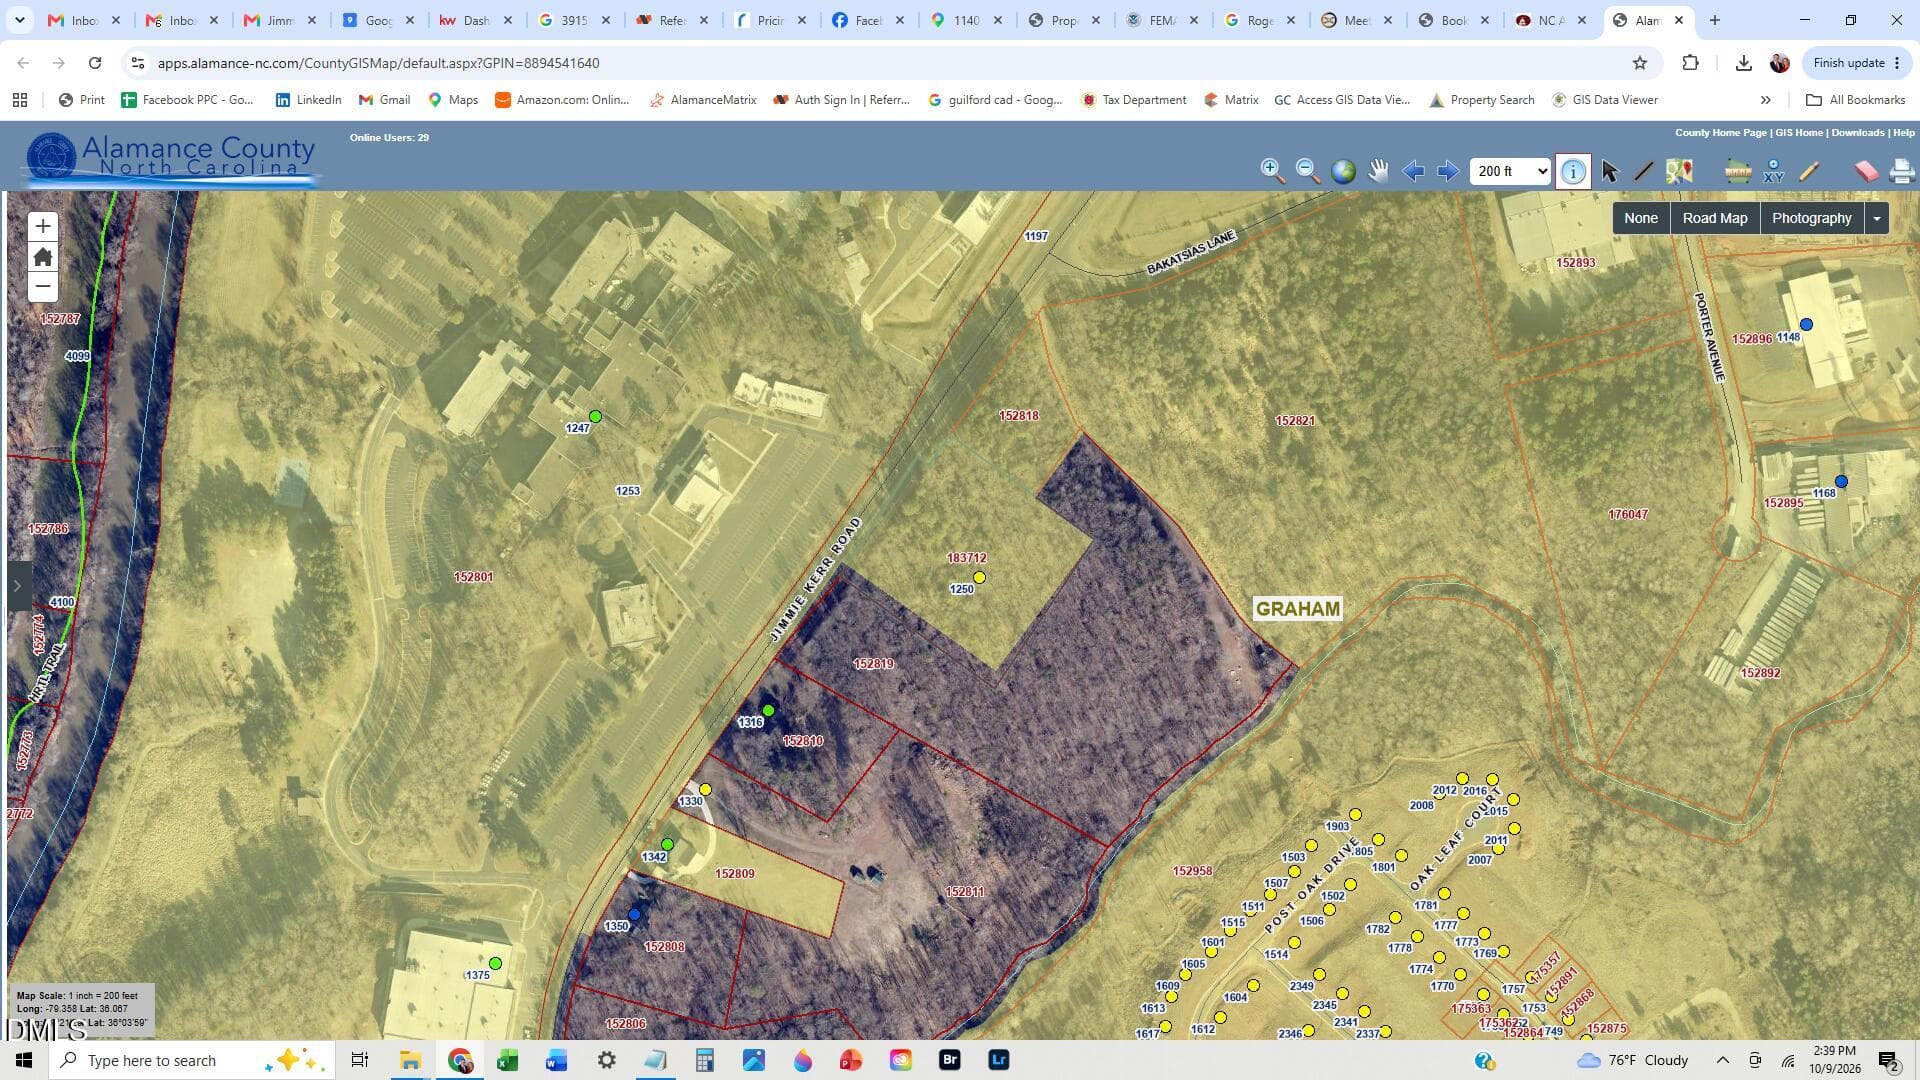Reload the page in Chrome
This screenshot has height=1080, width=1920.
[x=95, y=63]
